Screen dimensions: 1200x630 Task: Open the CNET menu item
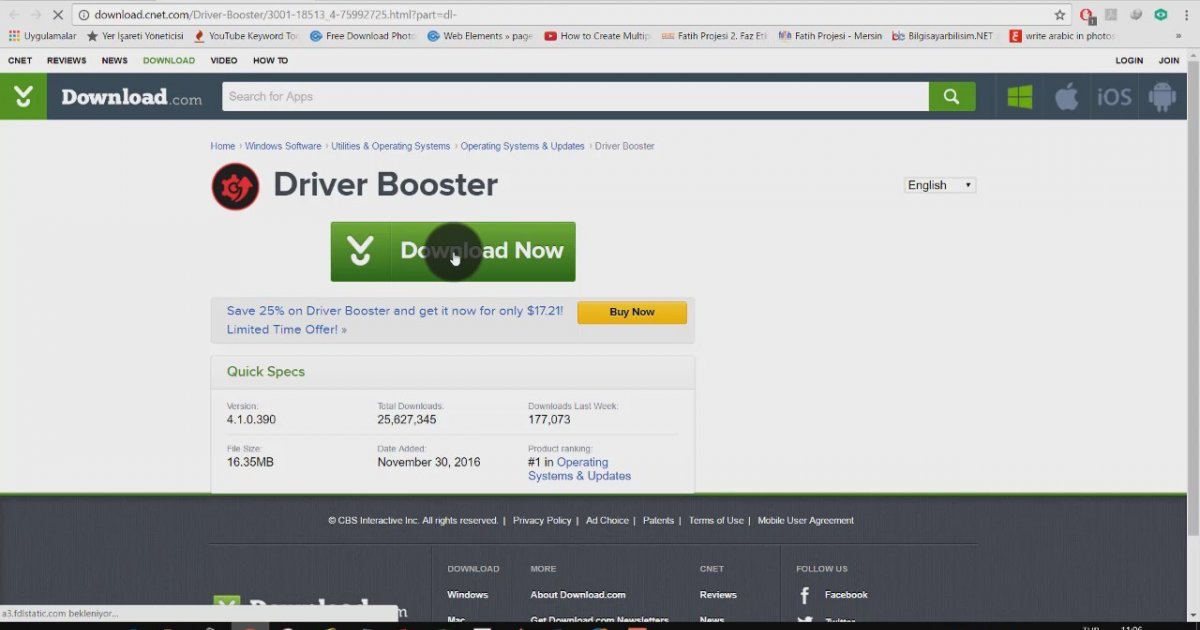20,61
